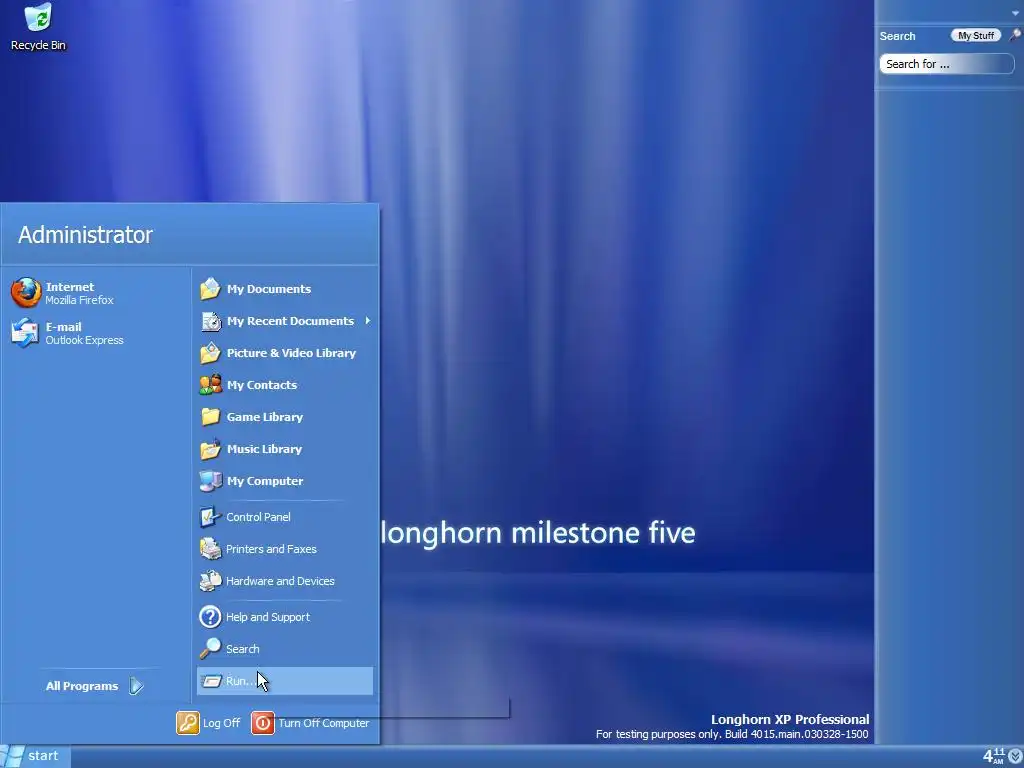Expand All Programs with green arrow
1024x768 pixels.
click(x=136, y=686)
